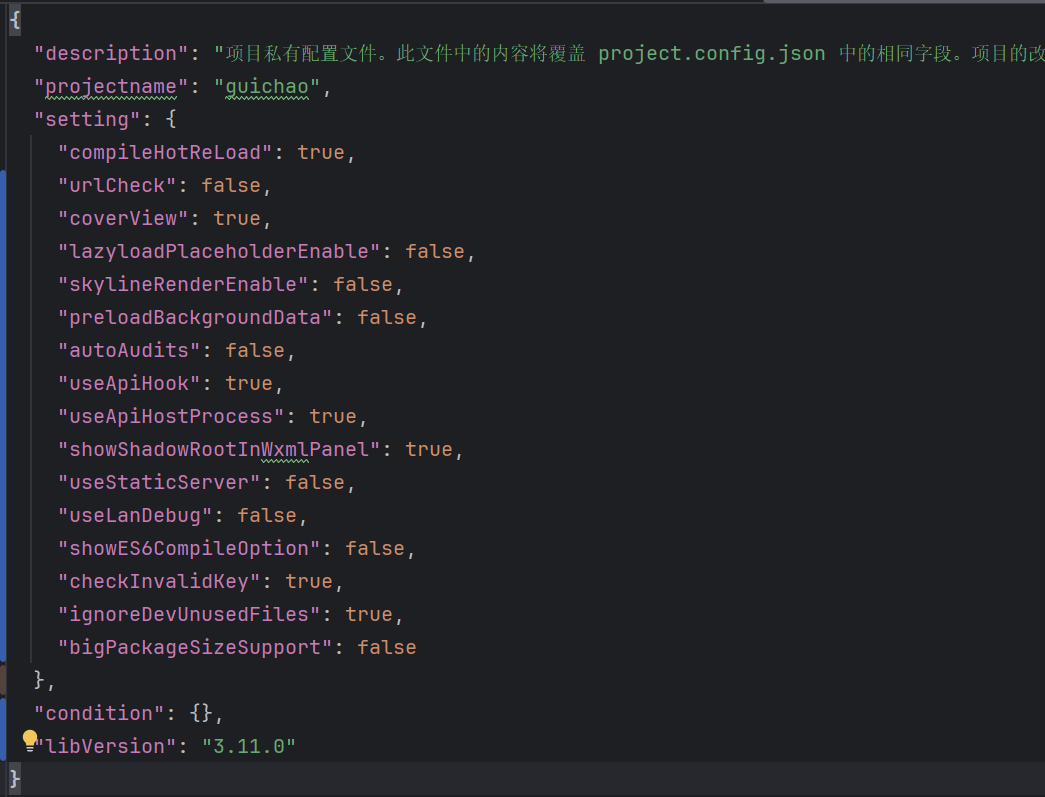Click the "useApiHook" key
Screen dimensions: 1045x797
[129, 383]
